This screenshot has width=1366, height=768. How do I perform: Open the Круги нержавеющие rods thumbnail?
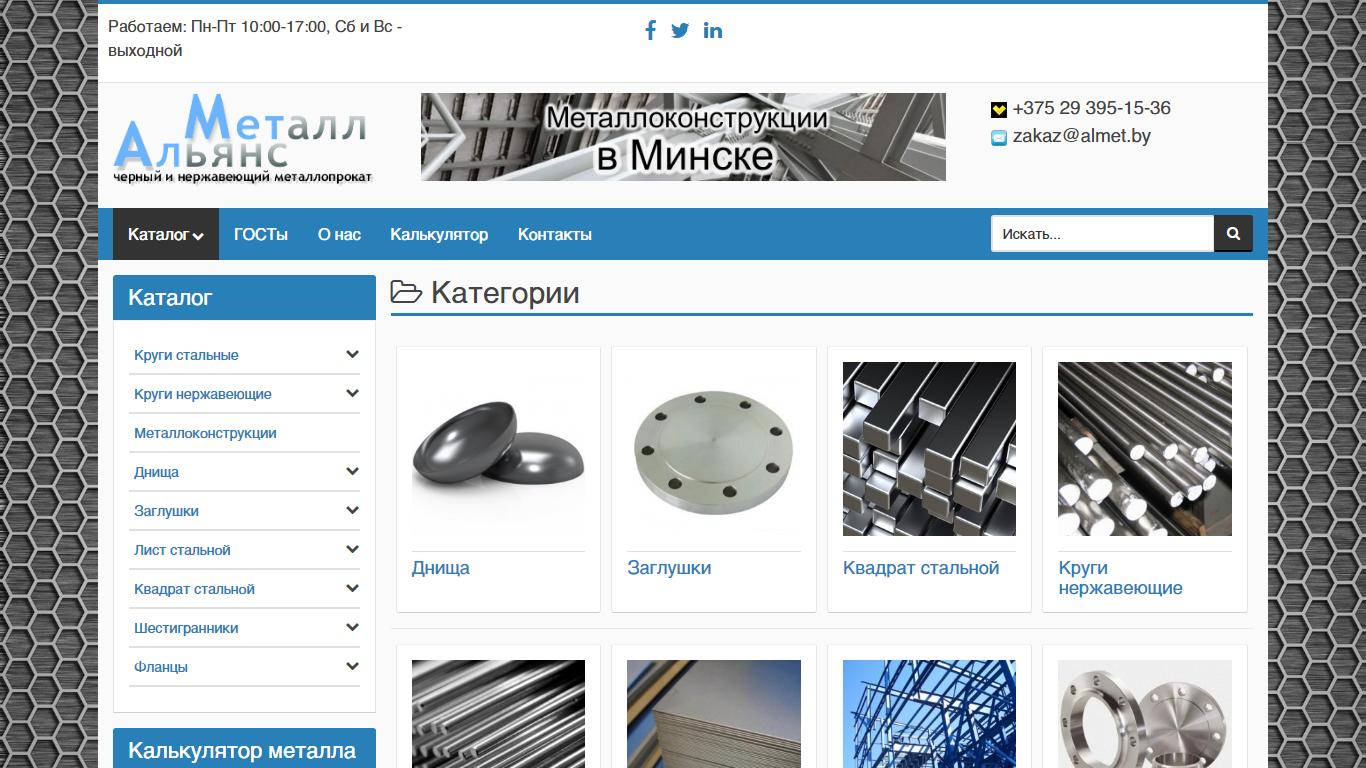[x=1145, y=449]
